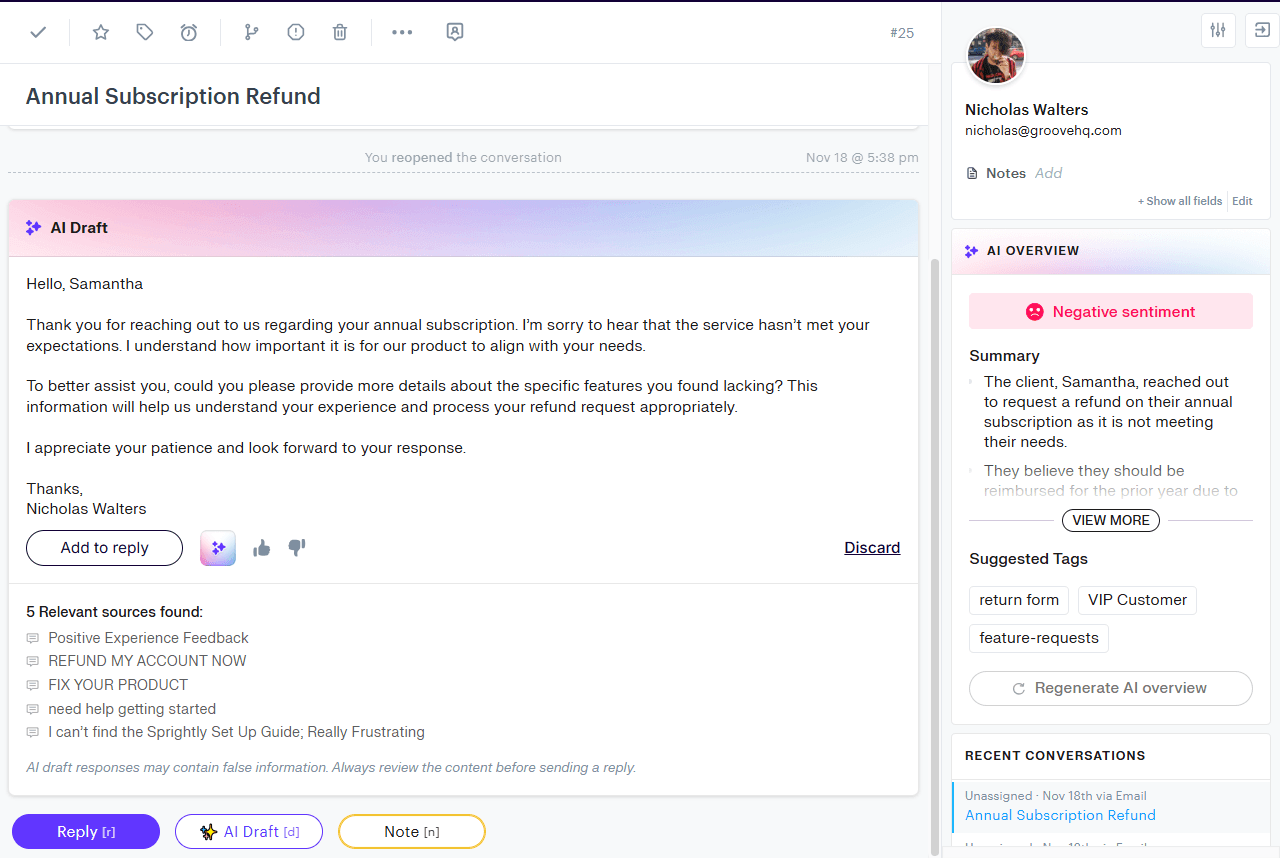Discard the AI draft

[872, 548]
